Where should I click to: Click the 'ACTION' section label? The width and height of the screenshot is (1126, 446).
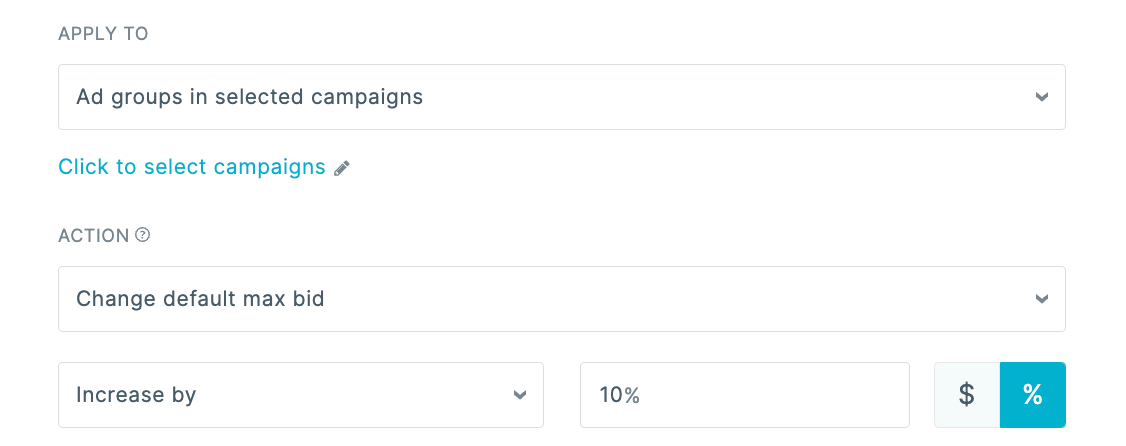[x=93, y=236]
